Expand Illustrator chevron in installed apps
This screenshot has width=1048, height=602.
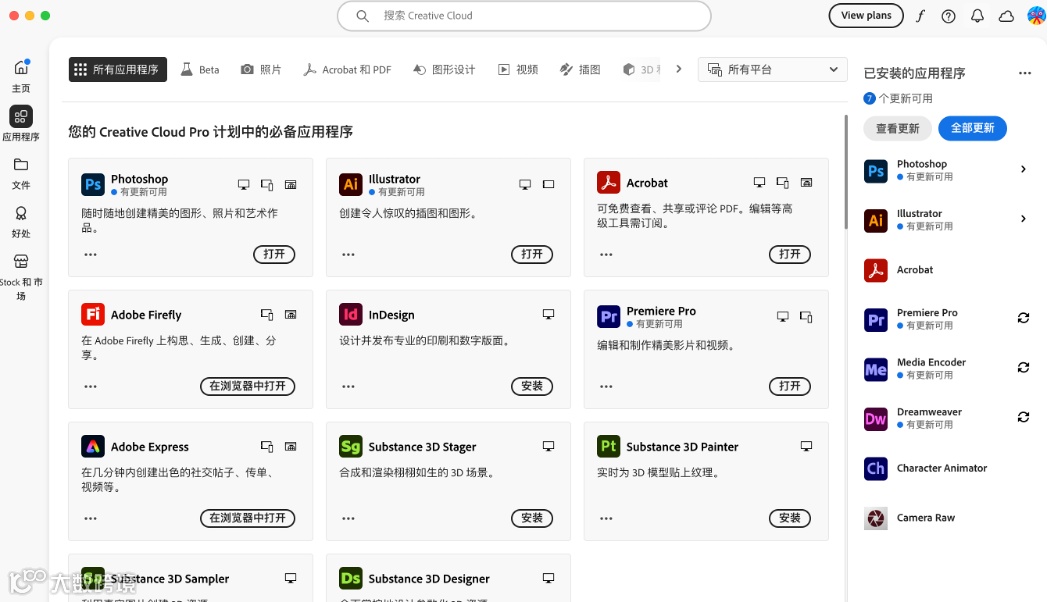click(x=1023, y=218)
